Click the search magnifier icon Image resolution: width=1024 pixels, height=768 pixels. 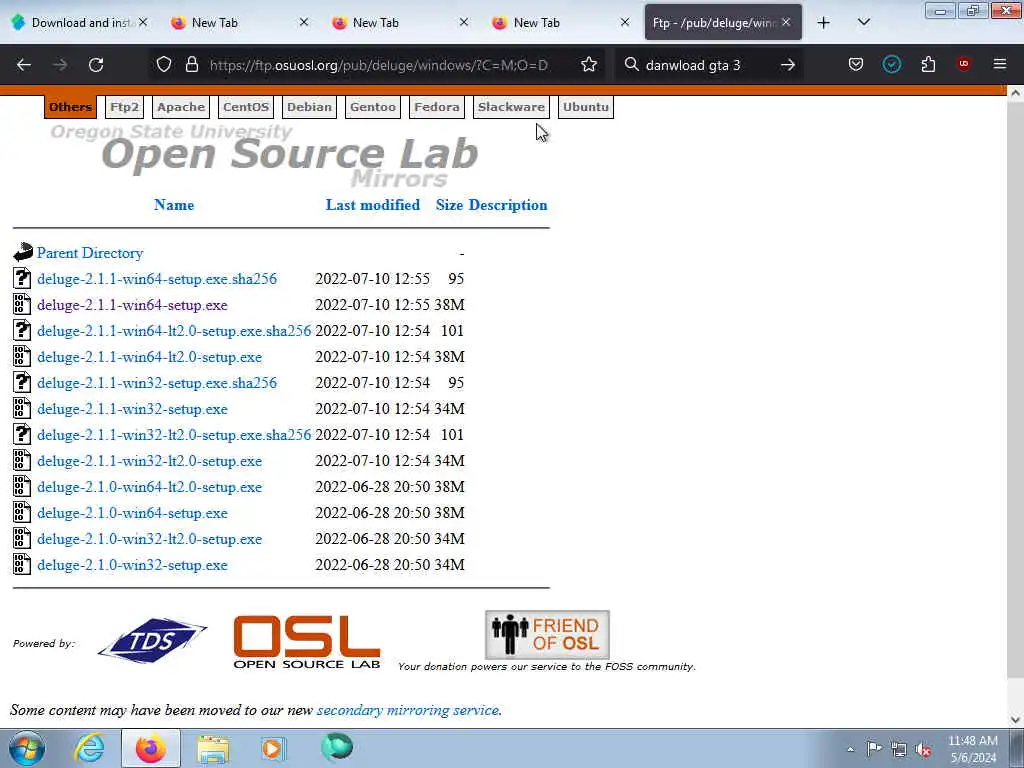point(631,65)
